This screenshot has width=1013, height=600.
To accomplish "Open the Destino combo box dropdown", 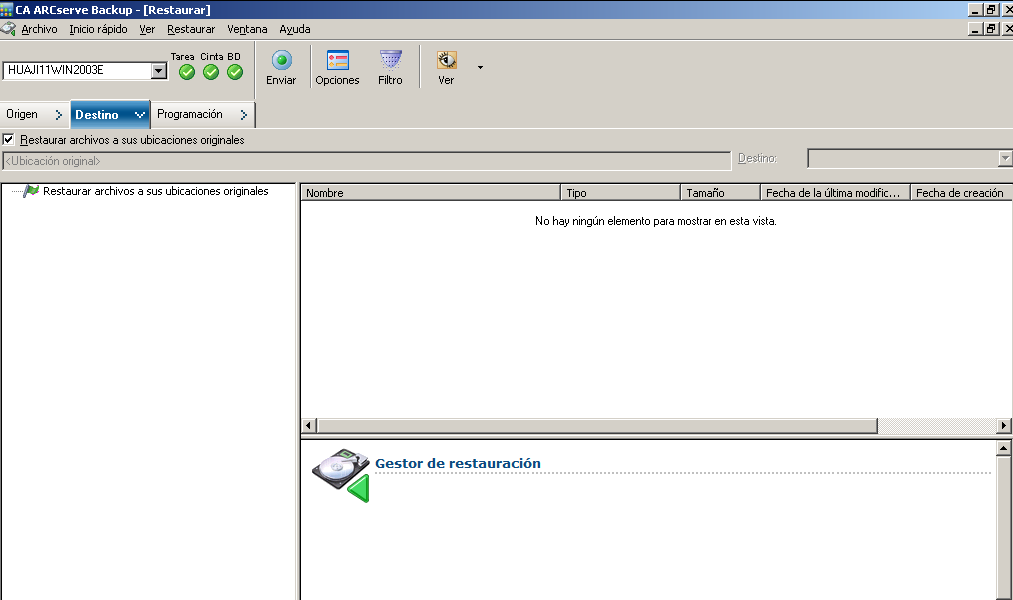I will click(x=1004, y=159).
